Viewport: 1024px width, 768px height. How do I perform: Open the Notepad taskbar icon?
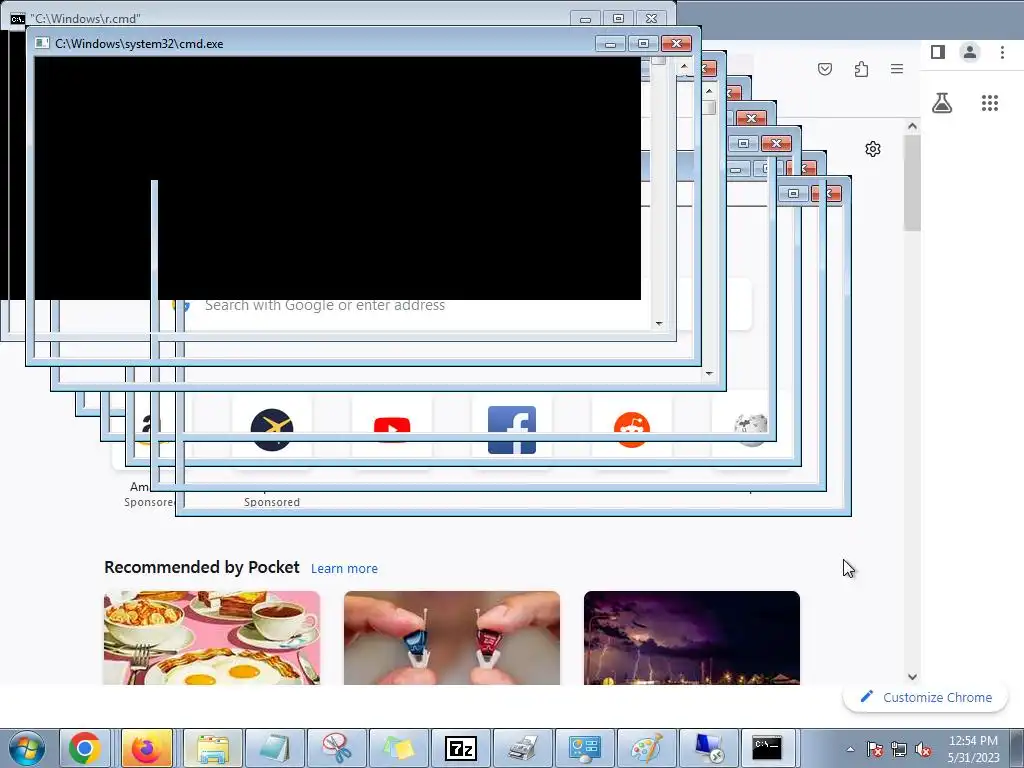[275, 748]
